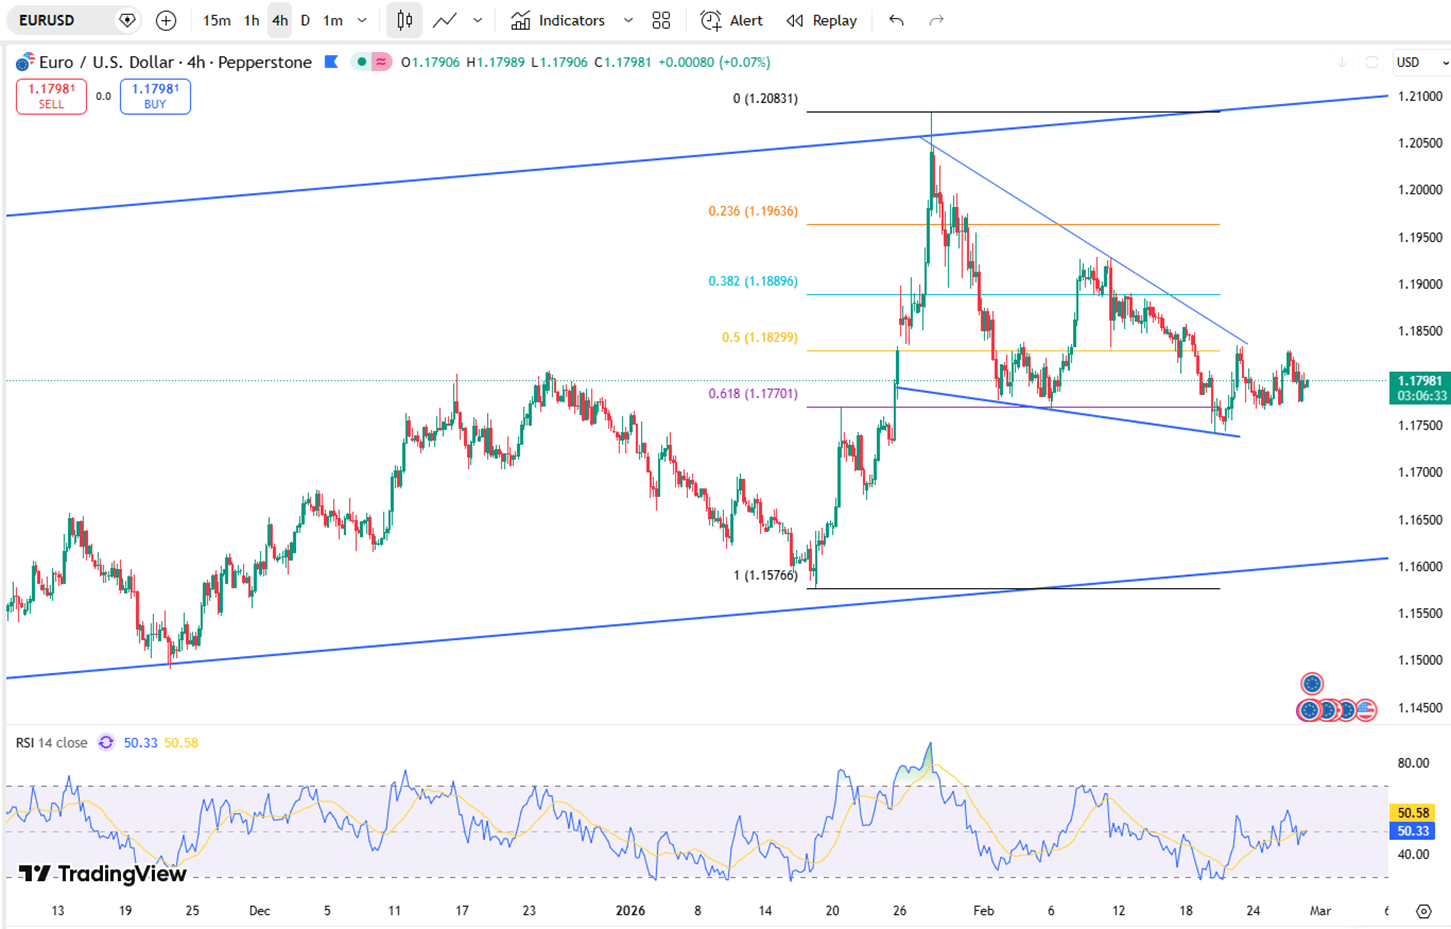Select the D daily timeframe
Screen dimensions: 1451x929
click(305, 20)
